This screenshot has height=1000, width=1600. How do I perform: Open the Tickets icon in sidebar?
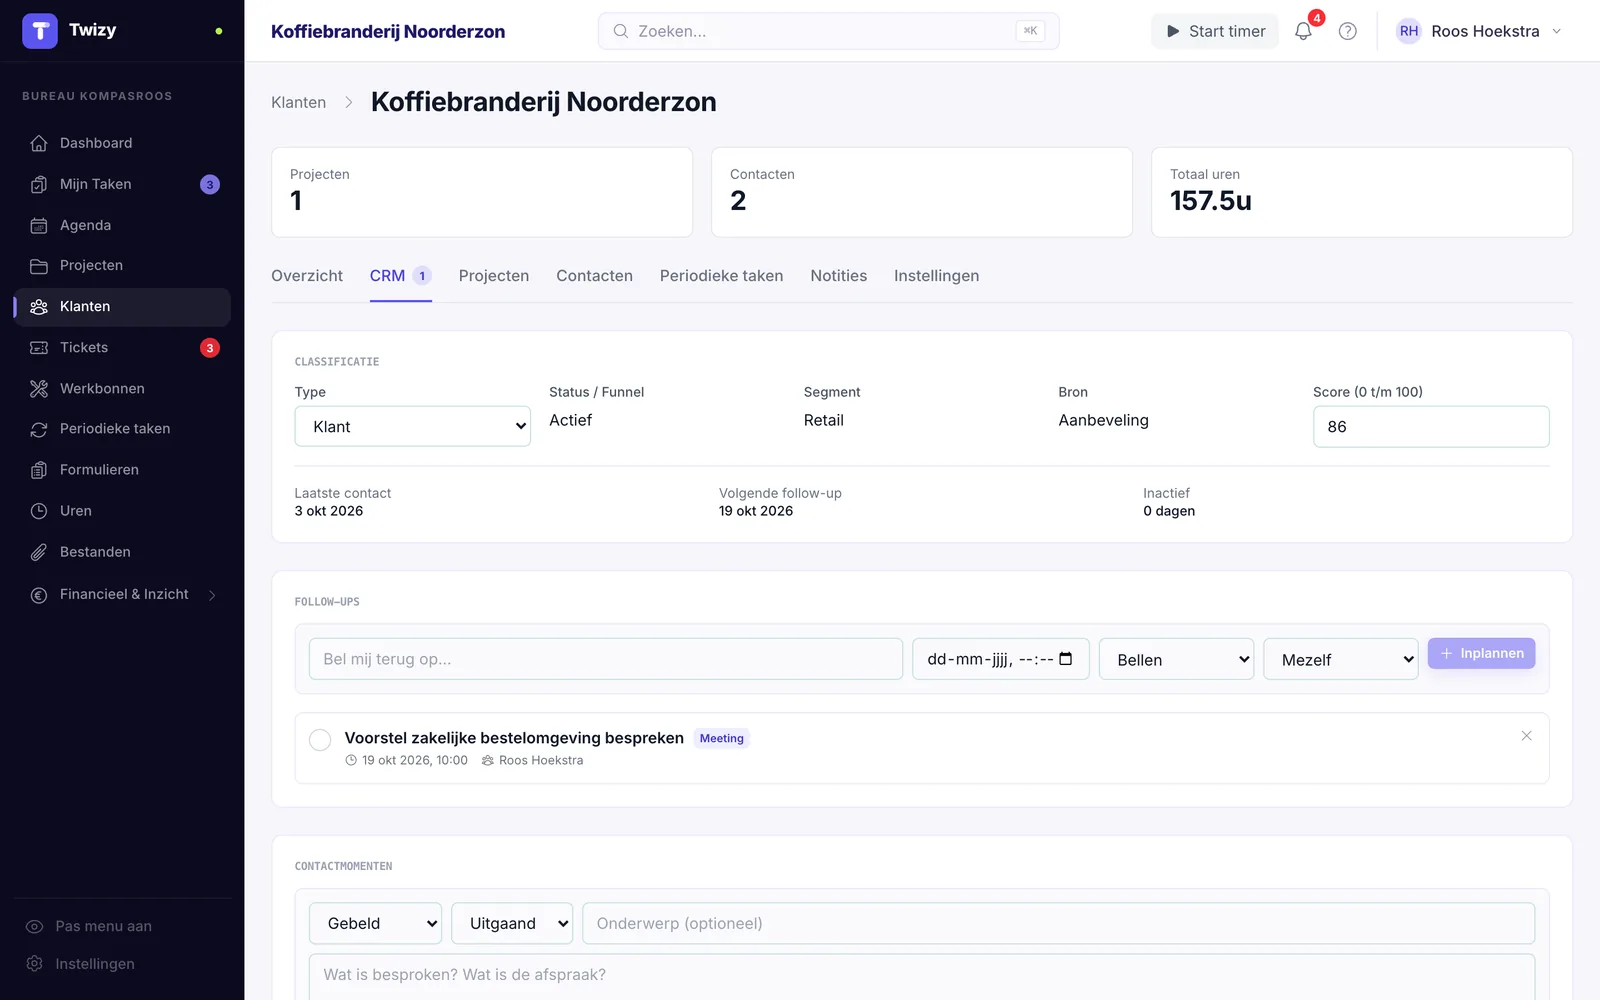point(39,348)
